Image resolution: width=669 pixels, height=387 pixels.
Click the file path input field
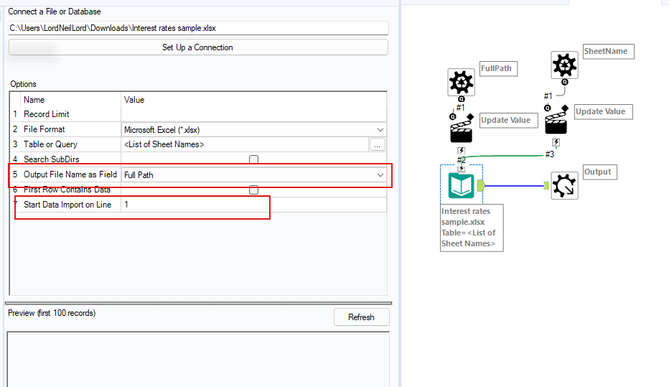pyautogui.click(x=198, y=28)
